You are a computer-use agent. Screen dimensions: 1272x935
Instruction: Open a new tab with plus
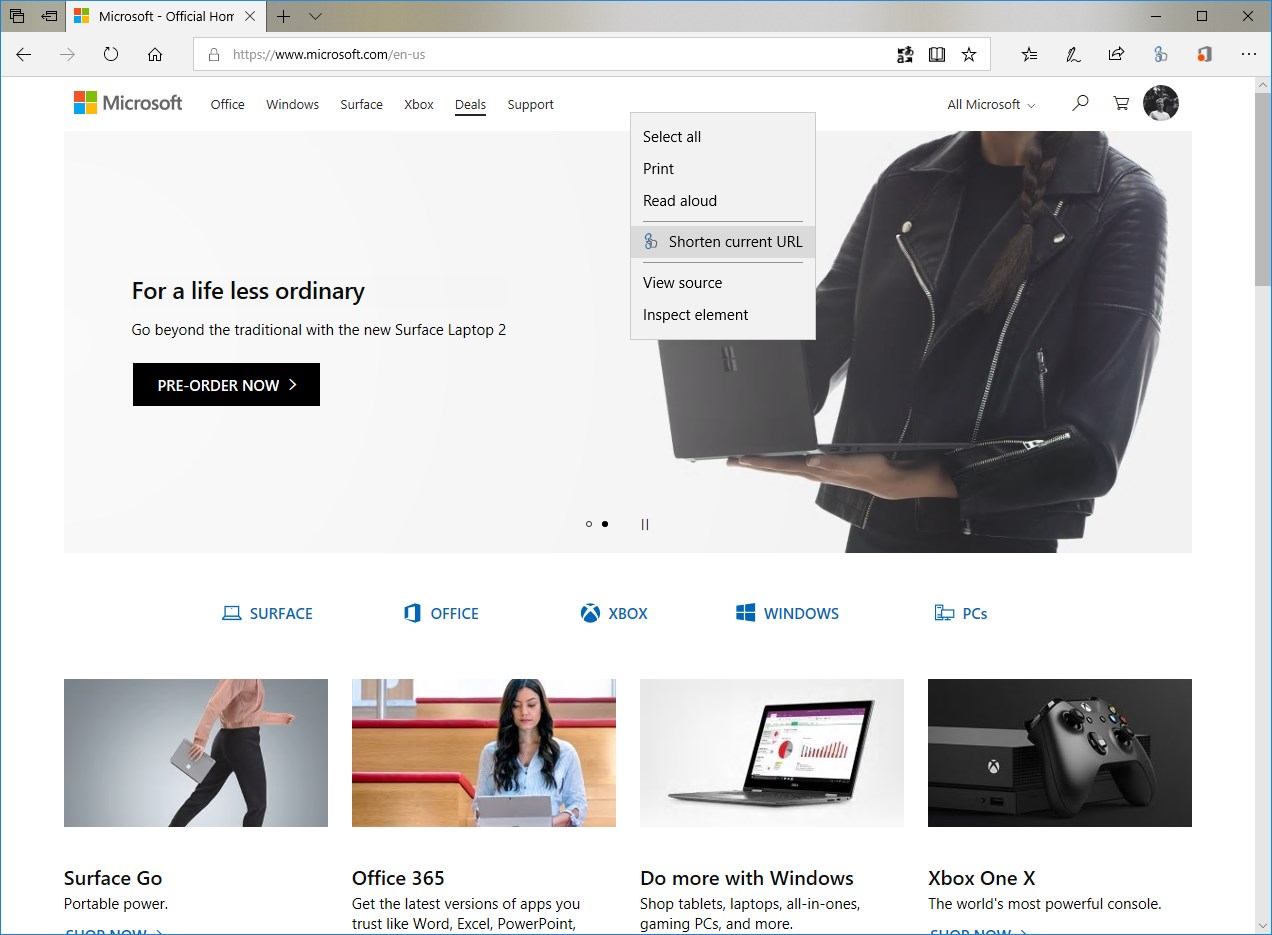point(284,16)
